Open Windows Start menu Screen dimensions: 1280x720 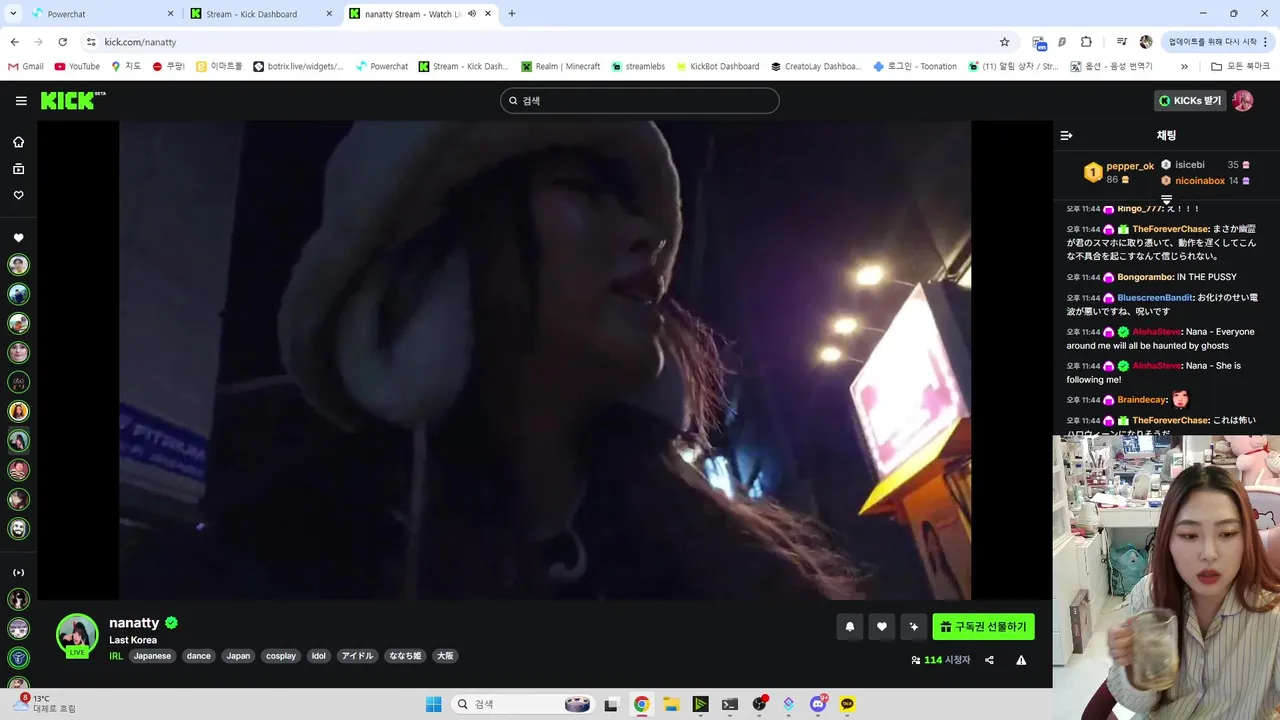(433, 704)
